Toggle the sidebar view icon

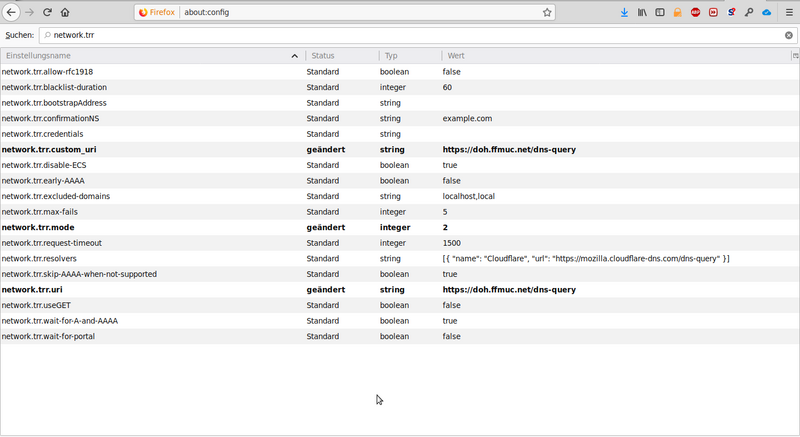[660, 13]
